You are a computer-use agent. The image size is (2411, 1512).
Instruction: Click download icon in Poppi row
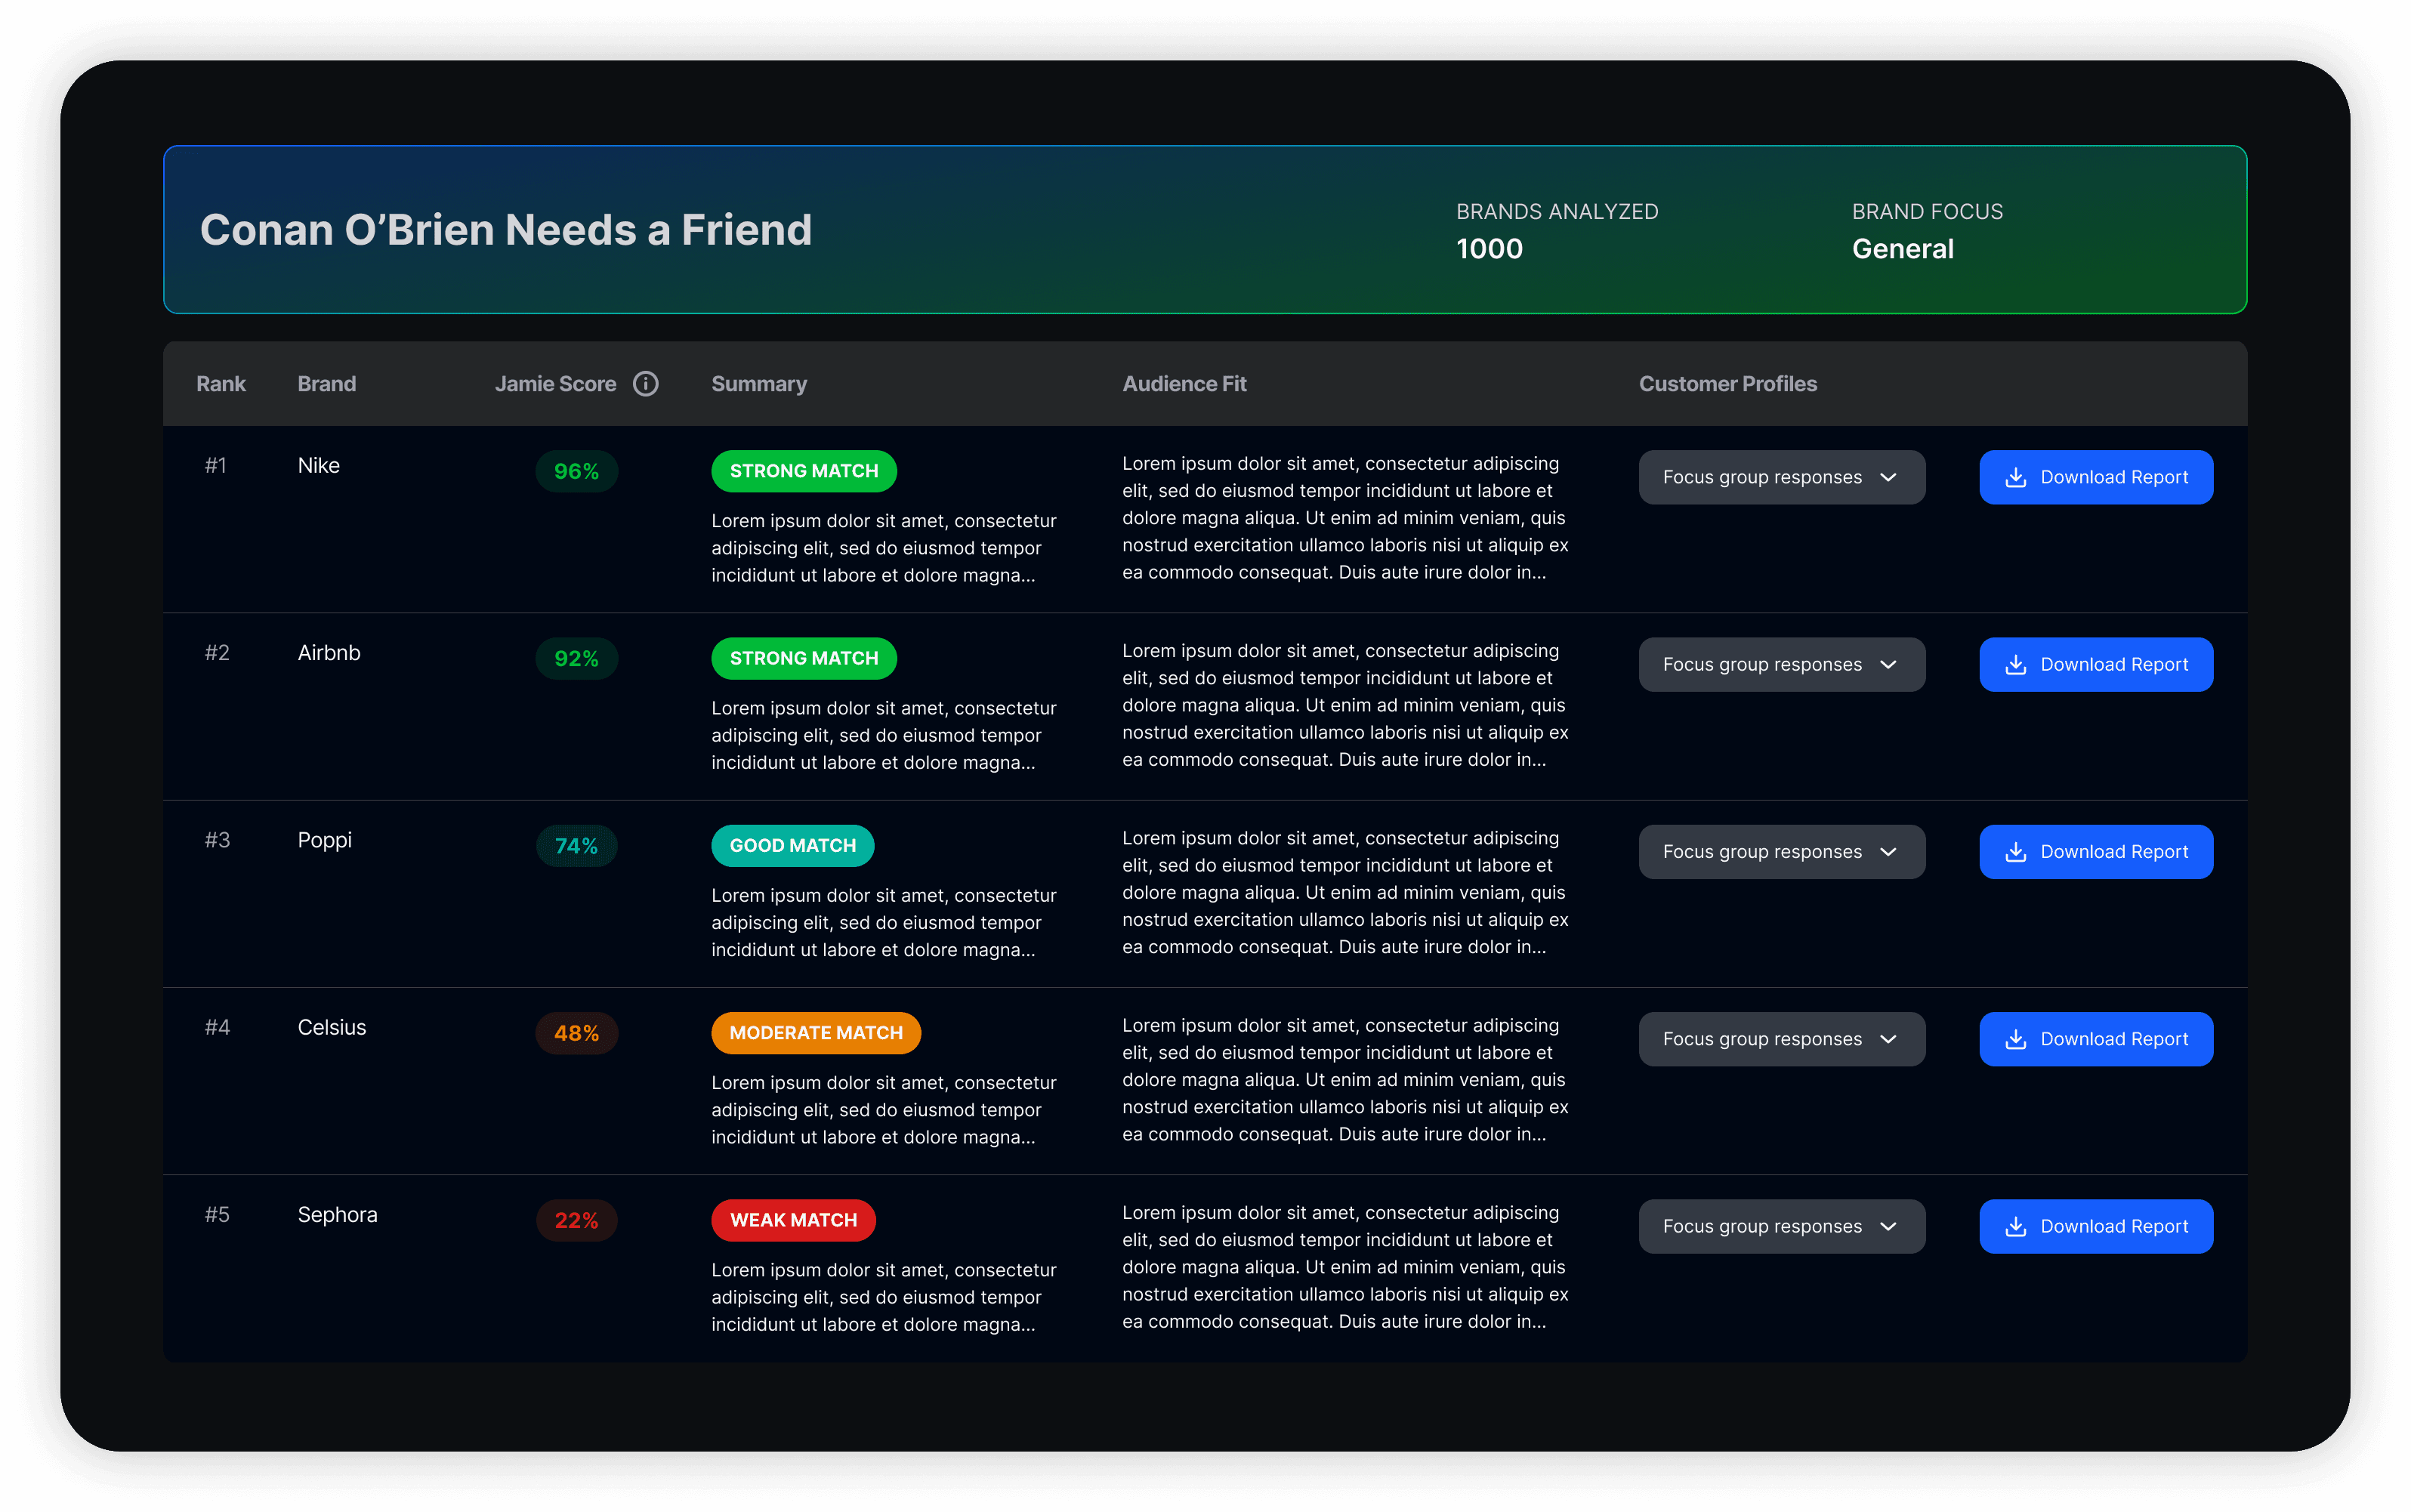(2016, 851)
